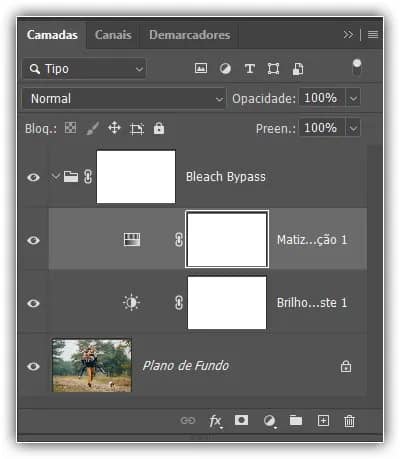Switch to the Demarcadores tab

tap(190, 35)
